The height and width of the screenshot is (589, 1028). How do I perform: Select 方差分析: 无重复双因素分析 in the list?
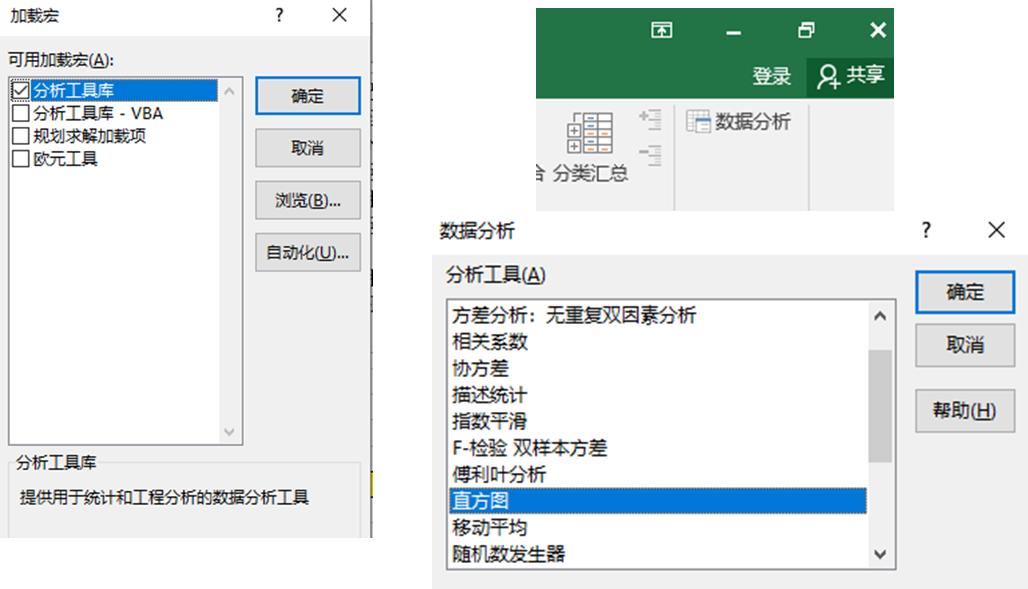658,315
